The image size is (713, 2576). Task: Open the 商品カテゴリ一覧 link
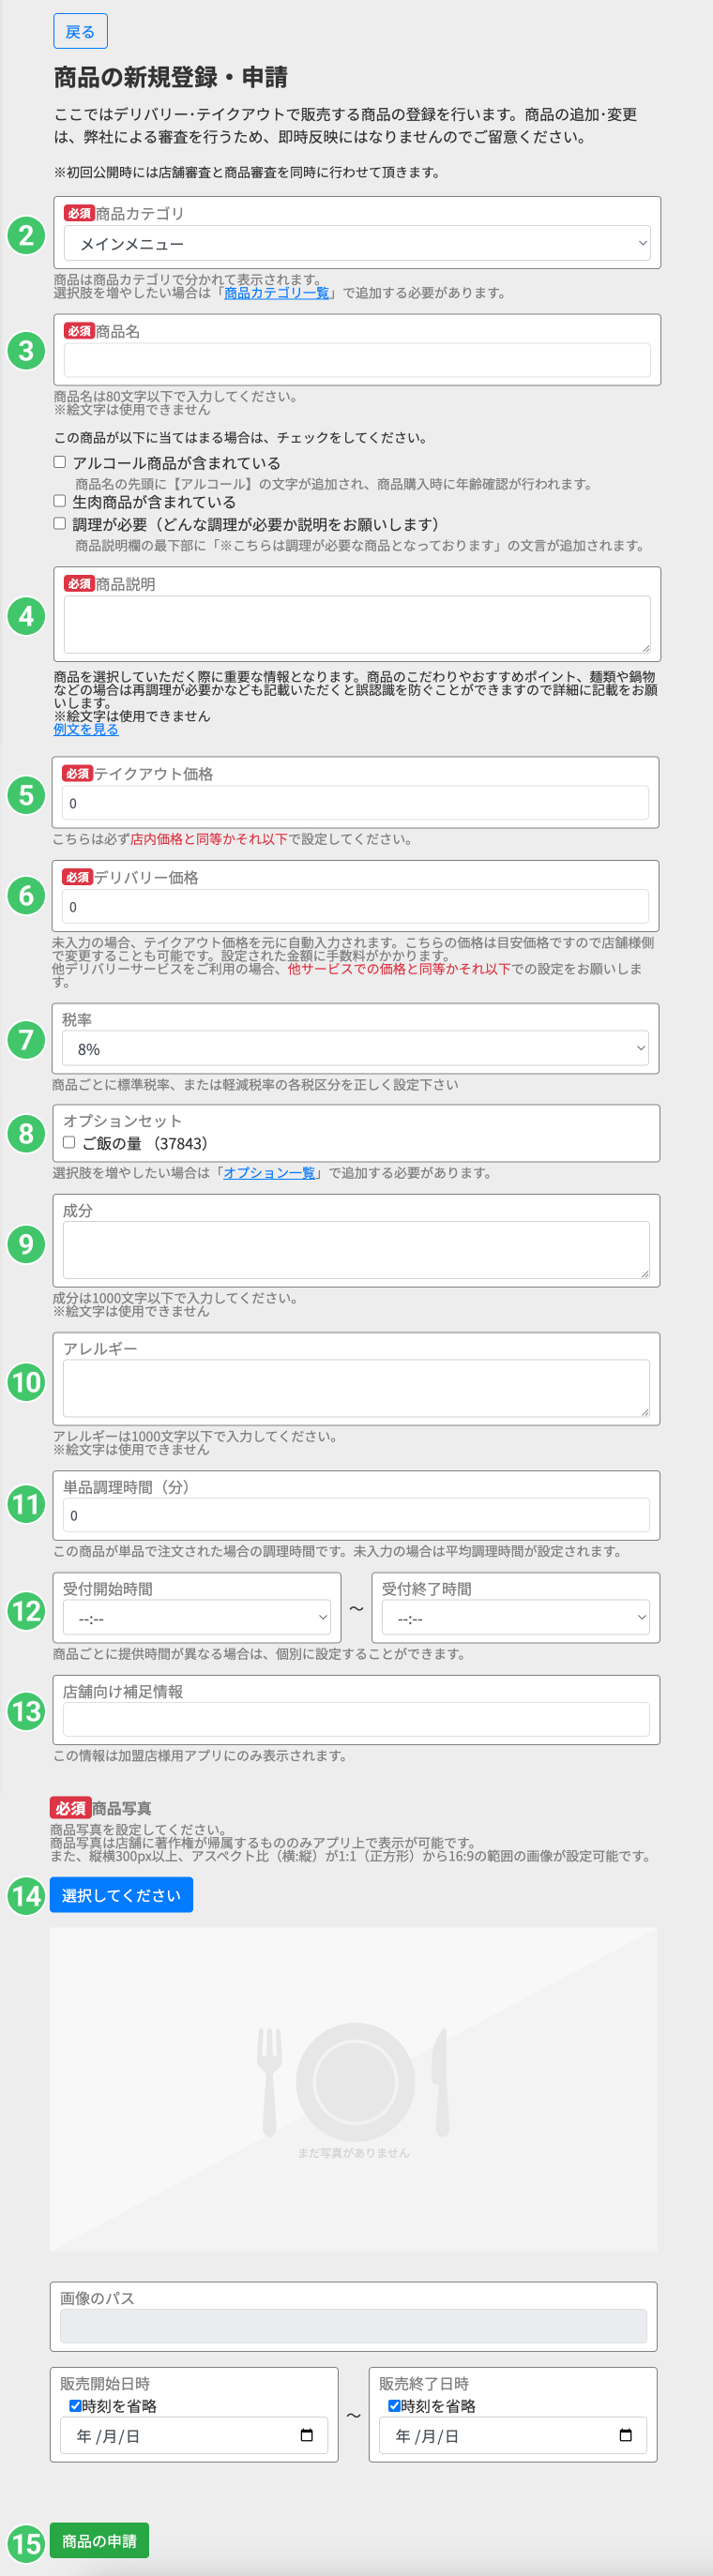coord(276,293)
